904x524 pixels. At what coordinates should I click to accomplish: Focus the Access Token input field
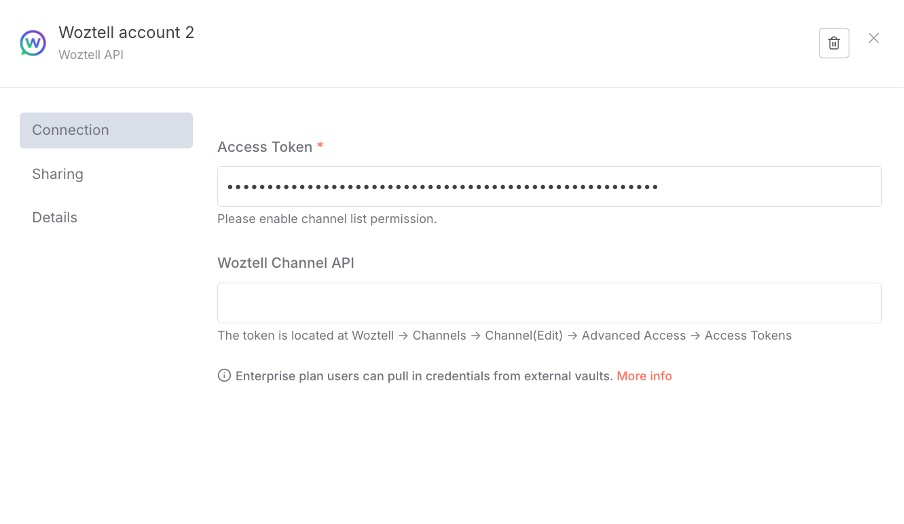(x=760, y=187)
